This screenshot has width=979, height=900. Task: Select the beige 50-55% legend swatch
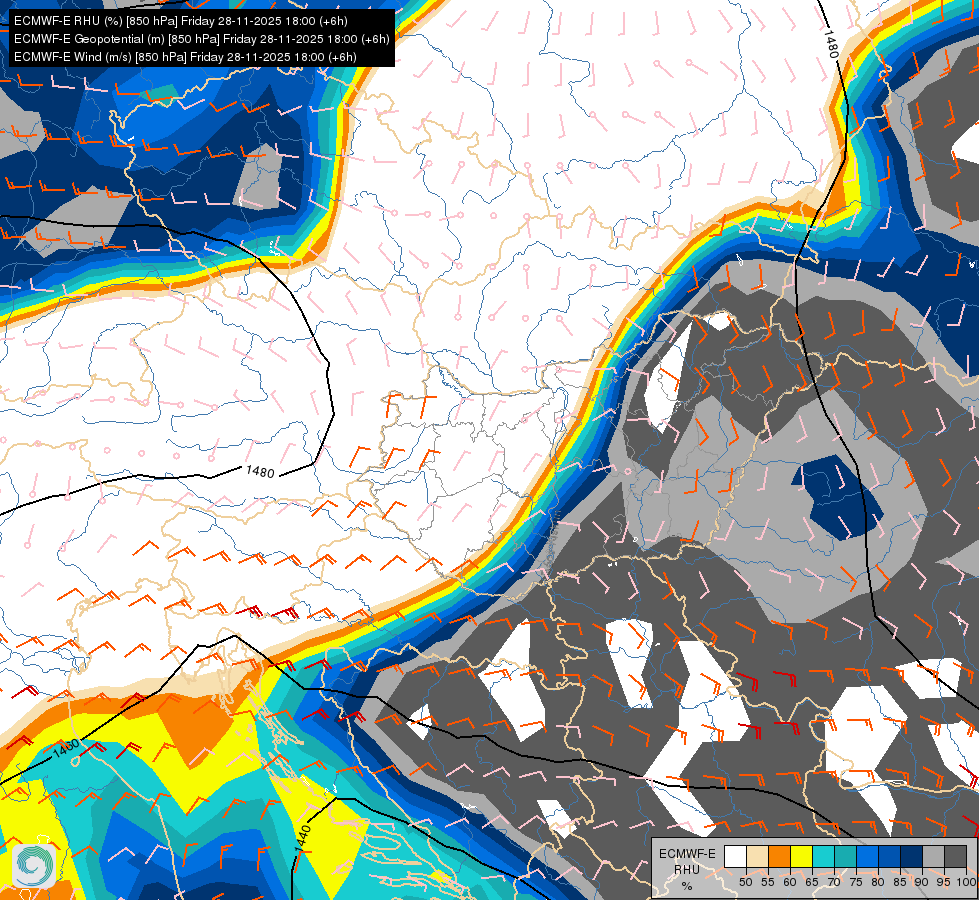coord(757,856)
